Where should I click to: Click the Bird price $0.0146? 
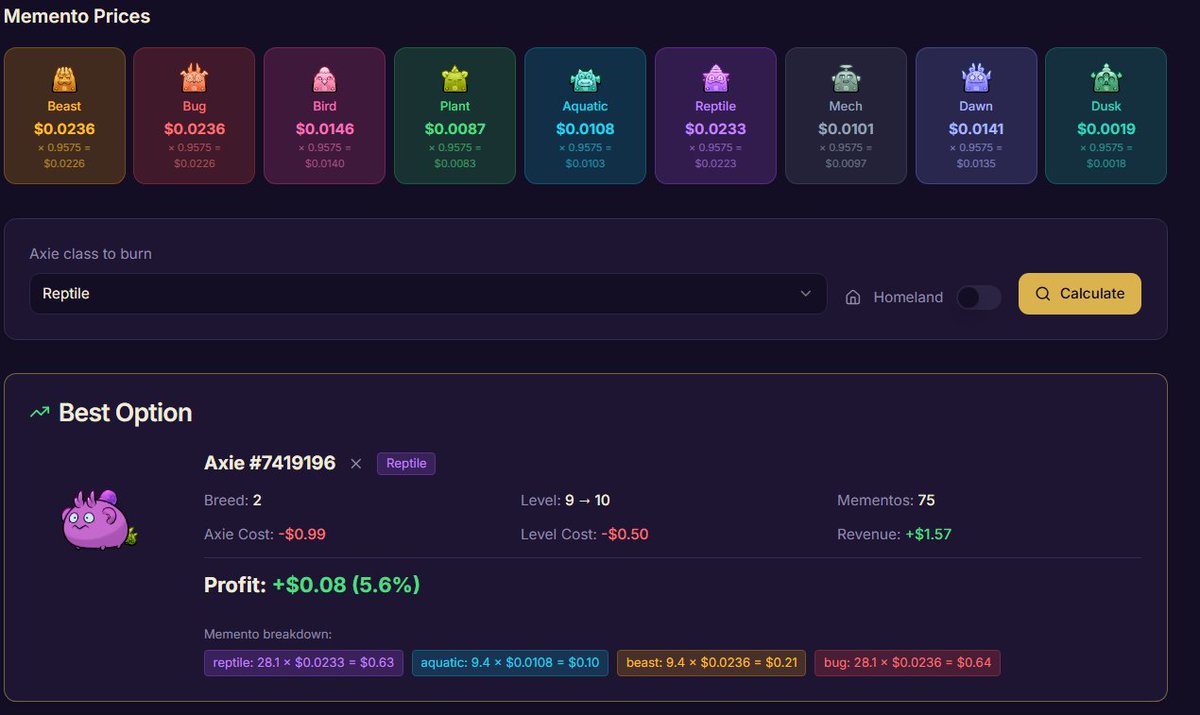click(324, 128)
